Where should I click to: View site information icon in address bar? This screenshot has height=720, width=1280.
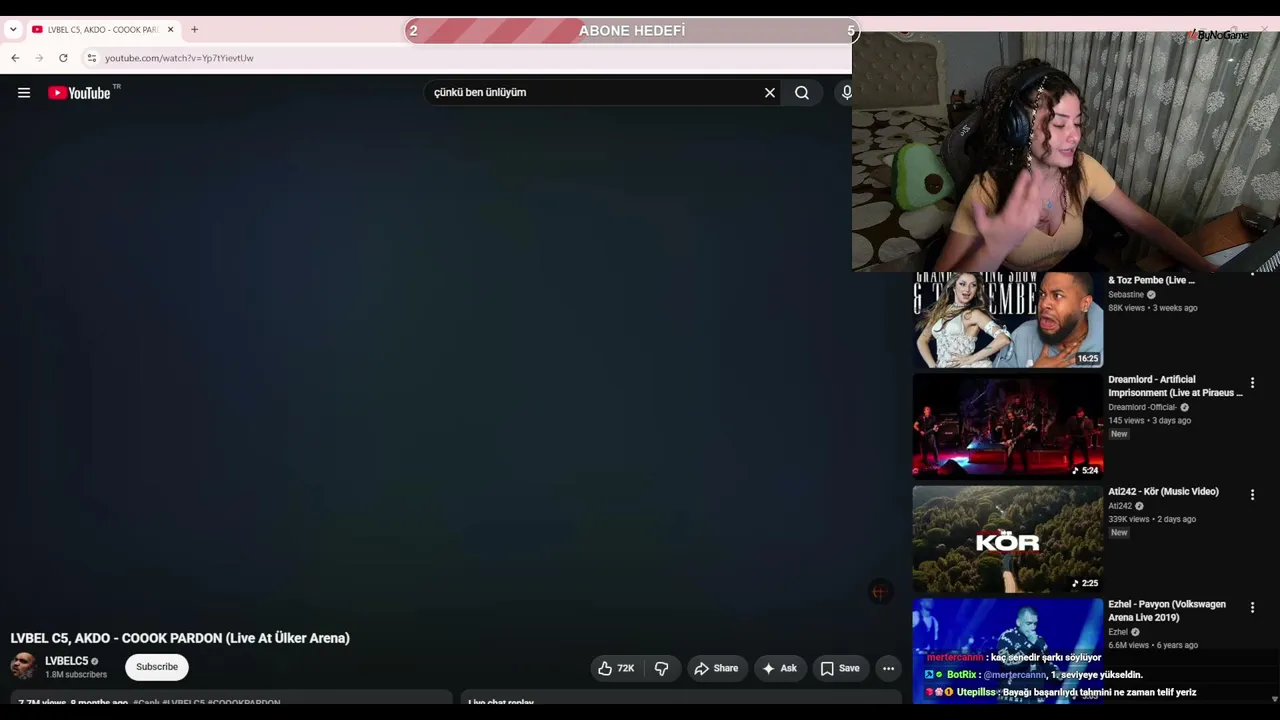point(91,58)
